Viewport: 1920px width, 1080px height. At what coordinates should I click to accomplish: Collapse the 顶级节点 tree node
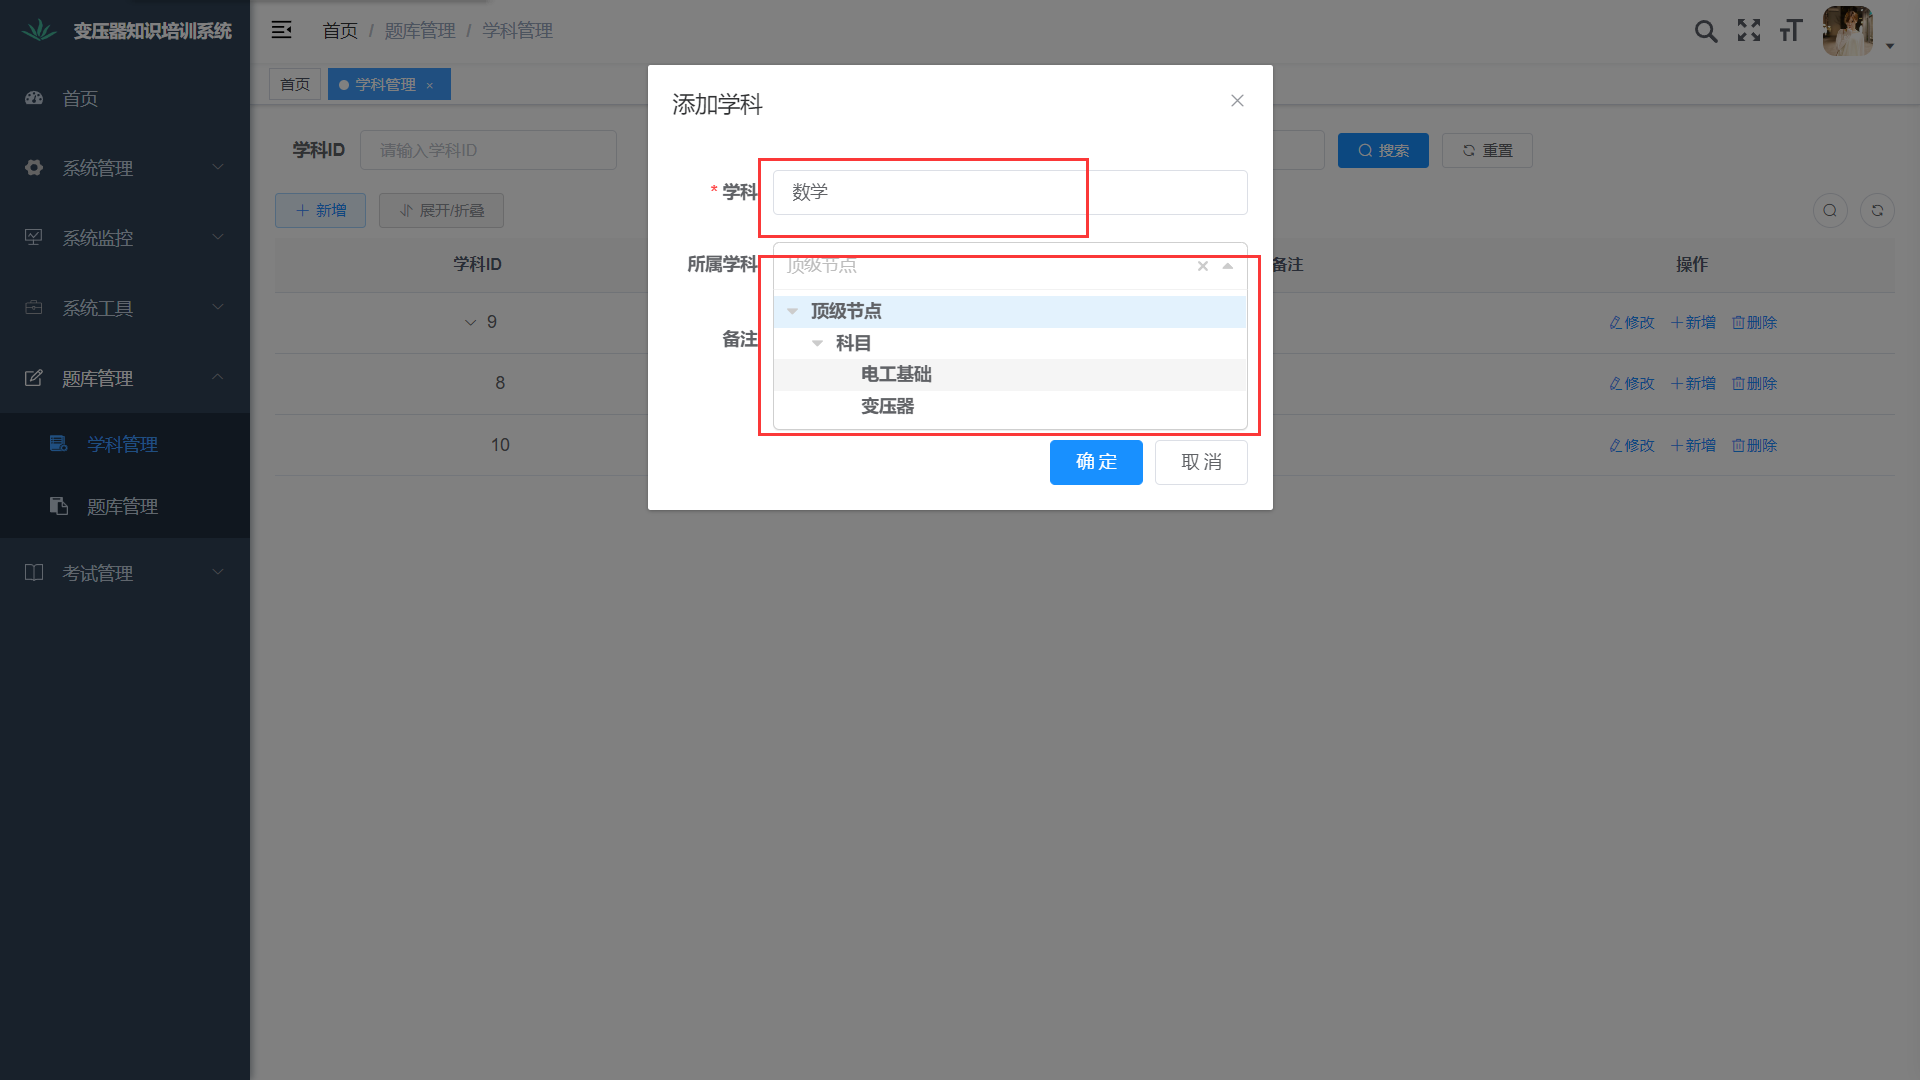click(x=793, y=312)
